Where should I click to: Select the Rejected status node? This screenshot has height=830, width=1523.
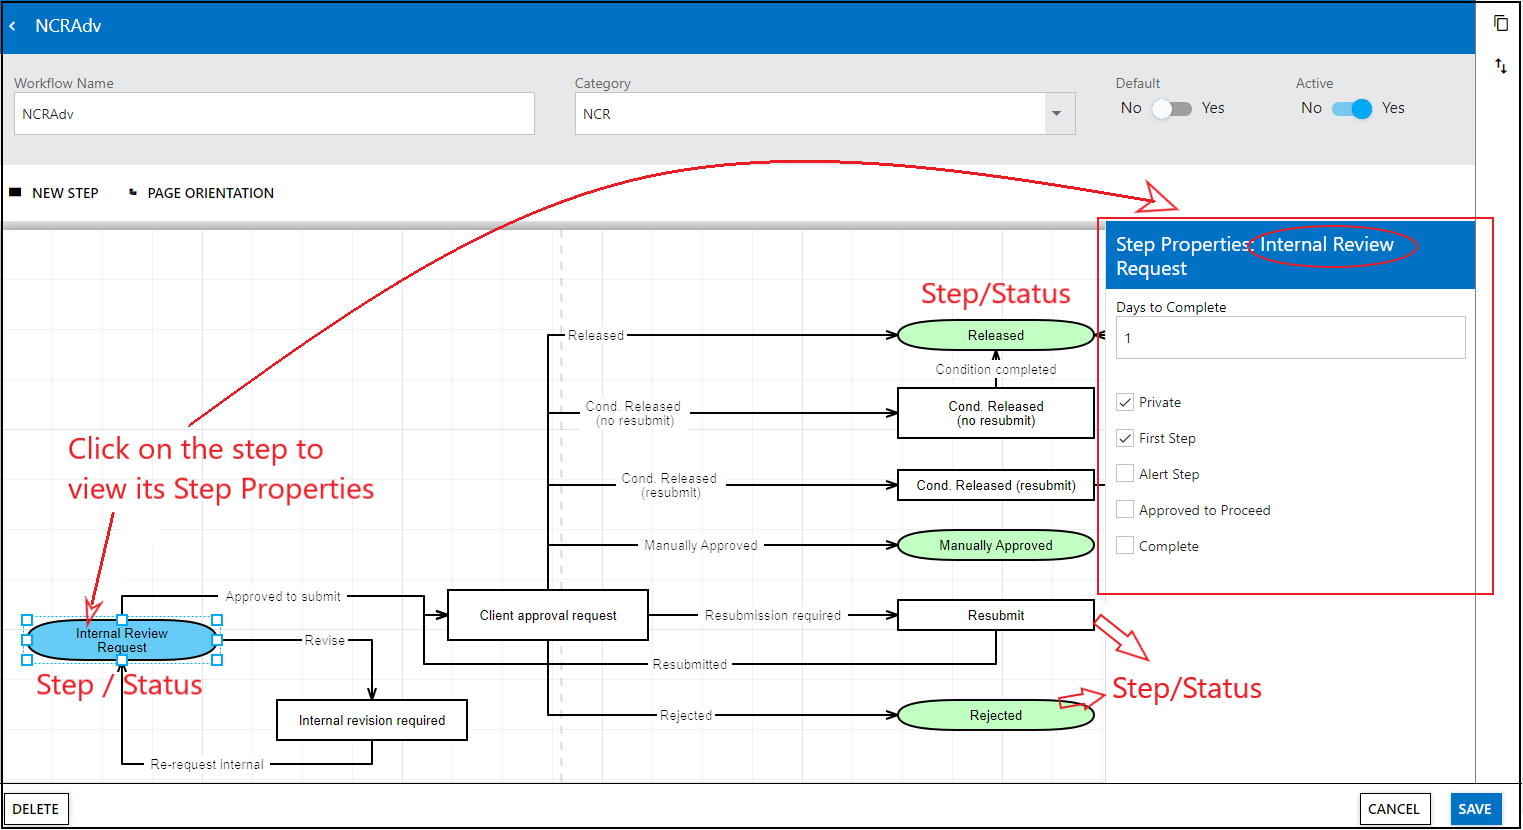point(995,715)
